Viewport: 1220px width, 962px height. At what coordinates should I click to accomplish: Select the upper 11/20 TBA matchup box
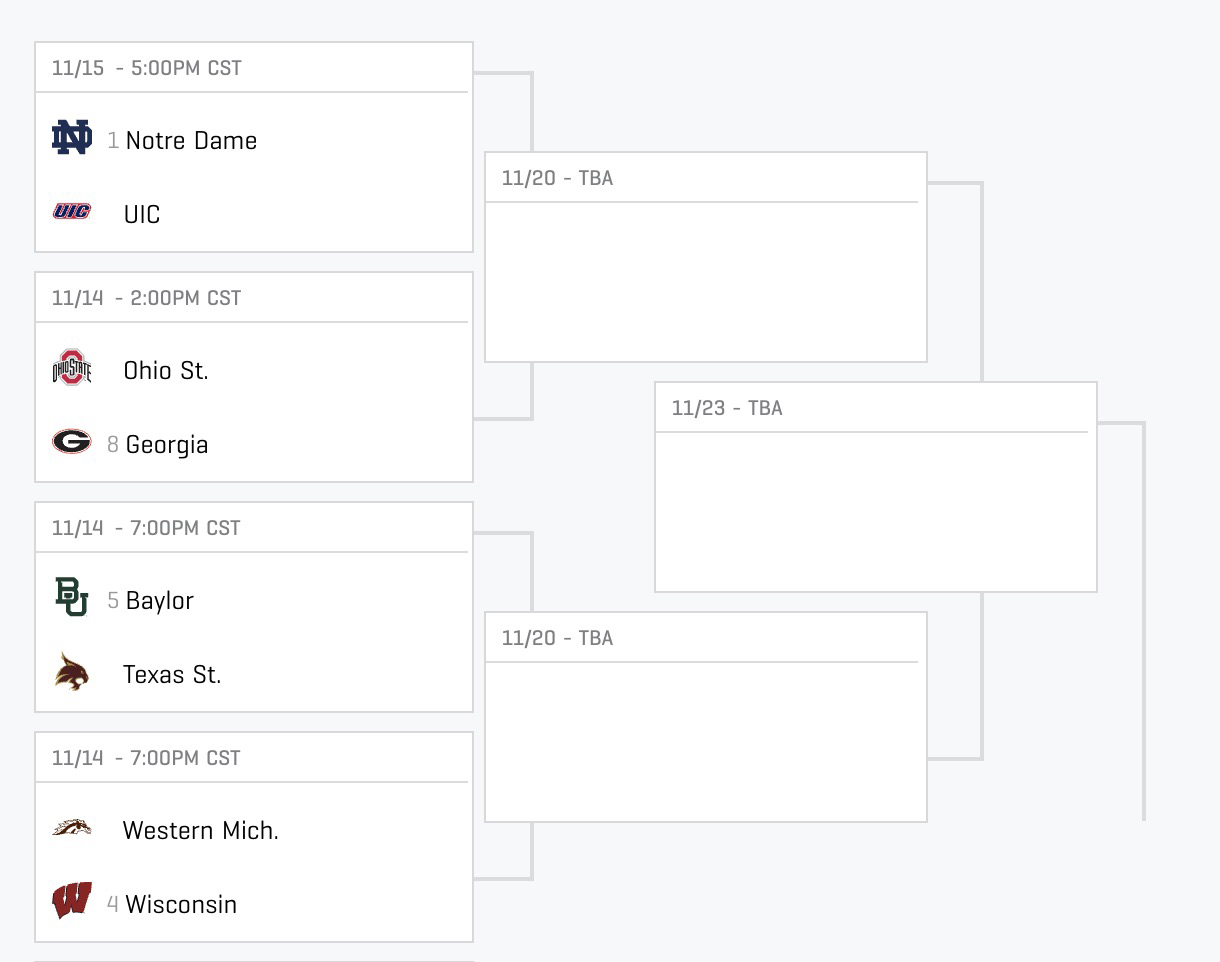pos(705,257)
